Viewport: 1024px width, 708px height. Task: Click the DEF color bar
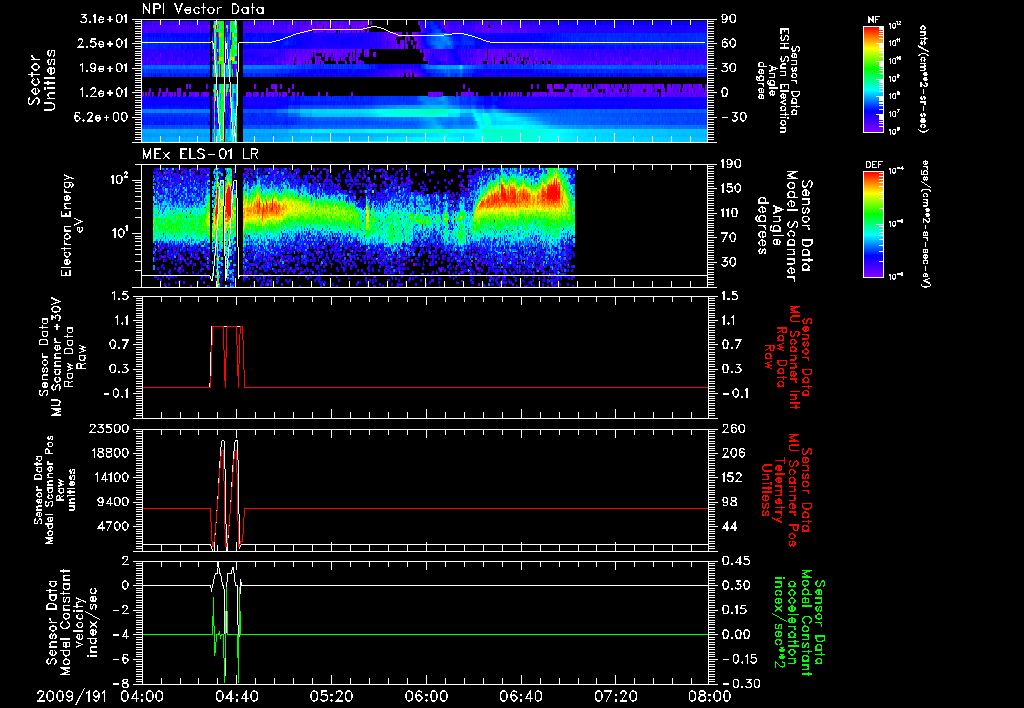(873, 224)
